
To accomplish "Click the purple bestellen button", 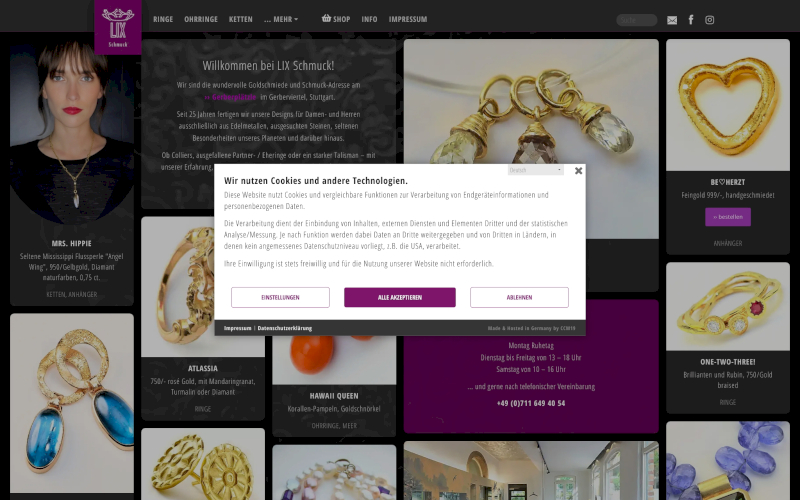I will 728,217.
